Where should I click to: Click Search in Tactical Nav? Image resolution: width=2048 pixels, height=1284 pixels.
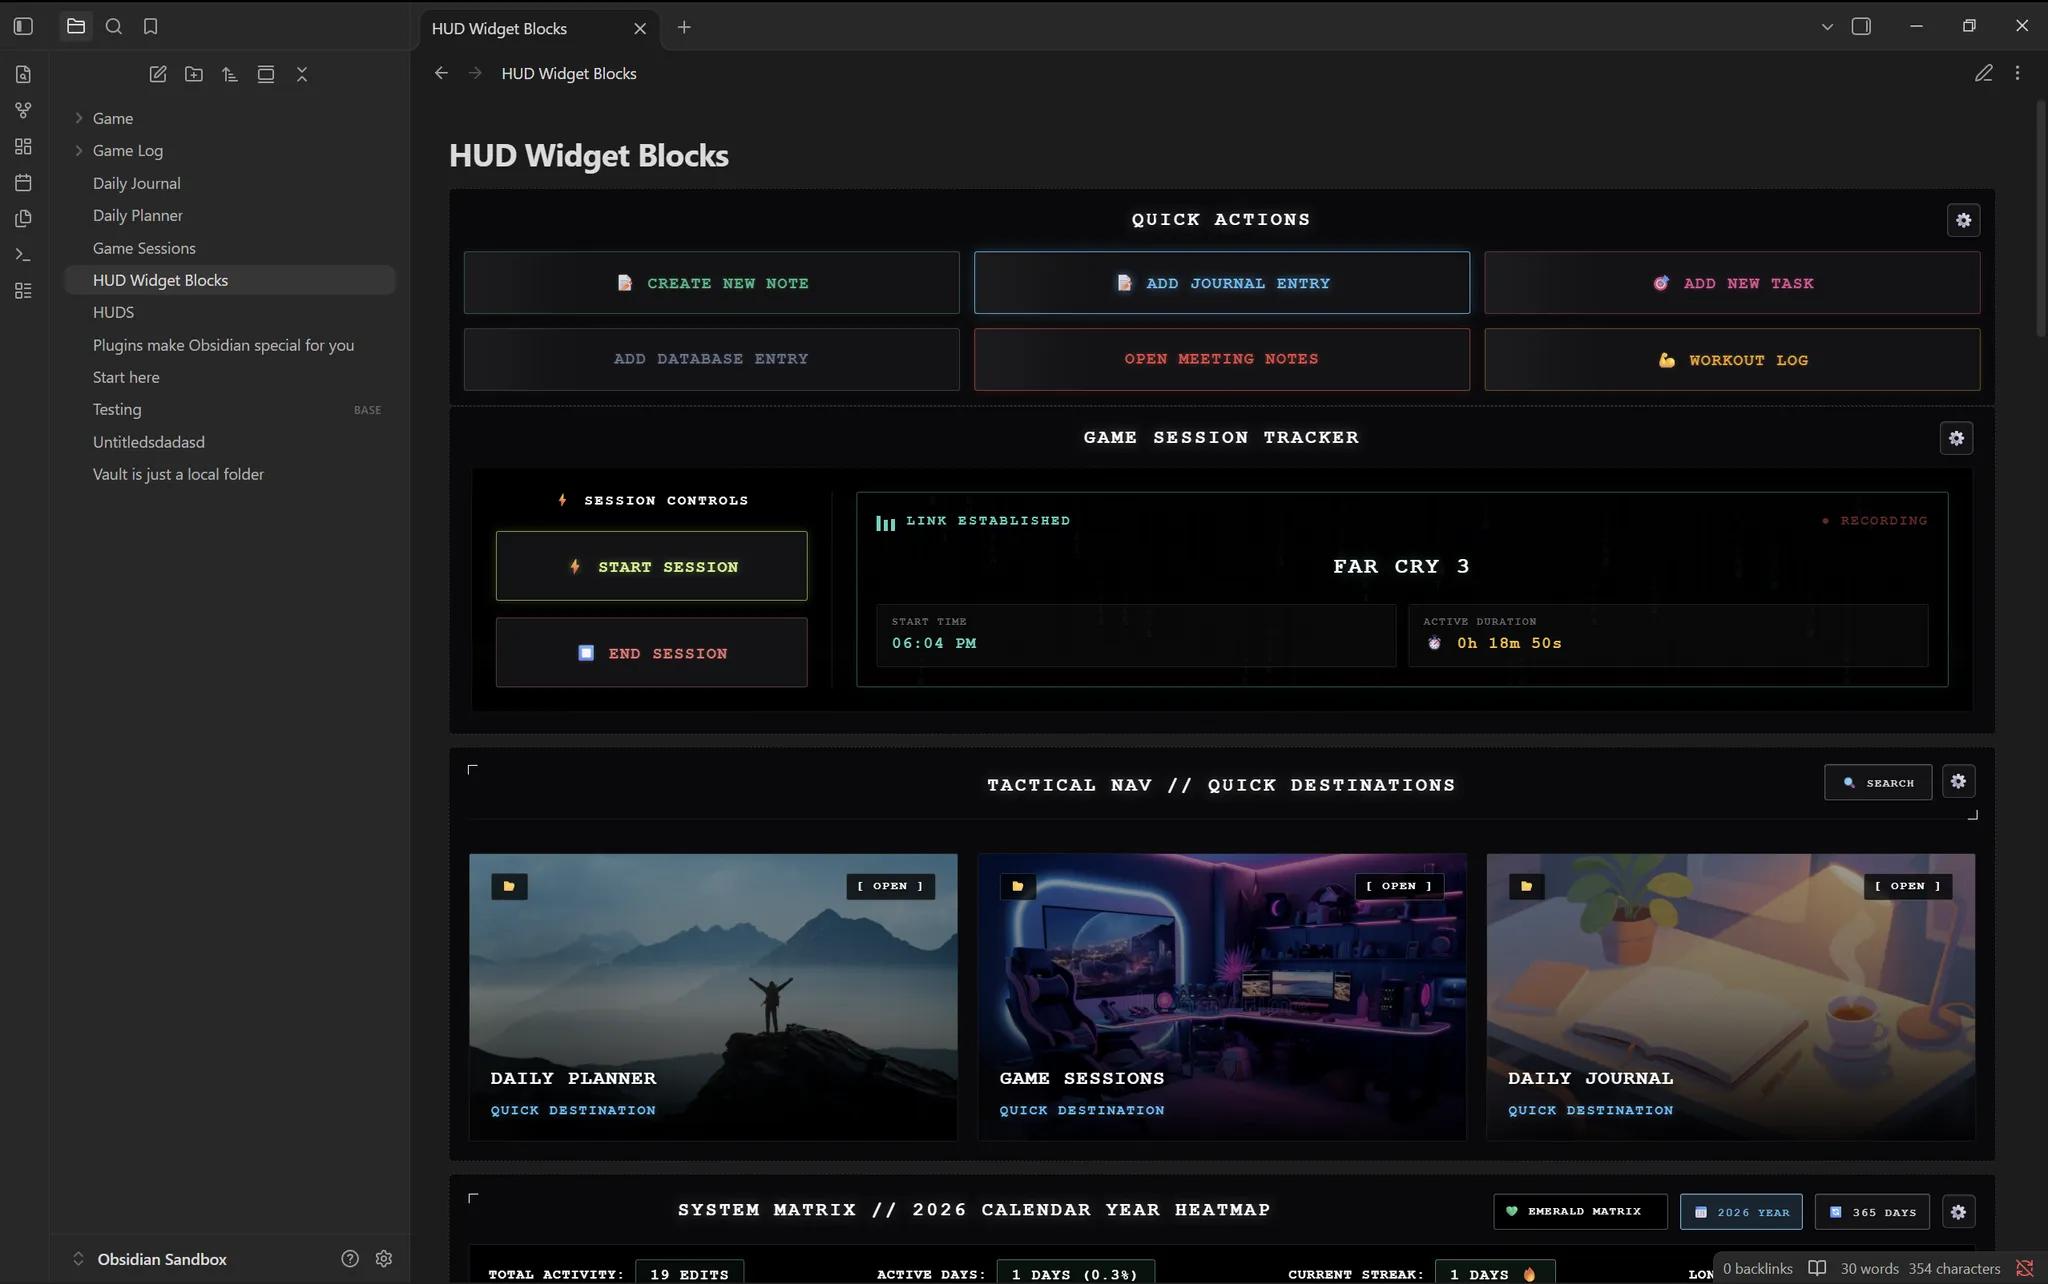[x=1878, y=783]
